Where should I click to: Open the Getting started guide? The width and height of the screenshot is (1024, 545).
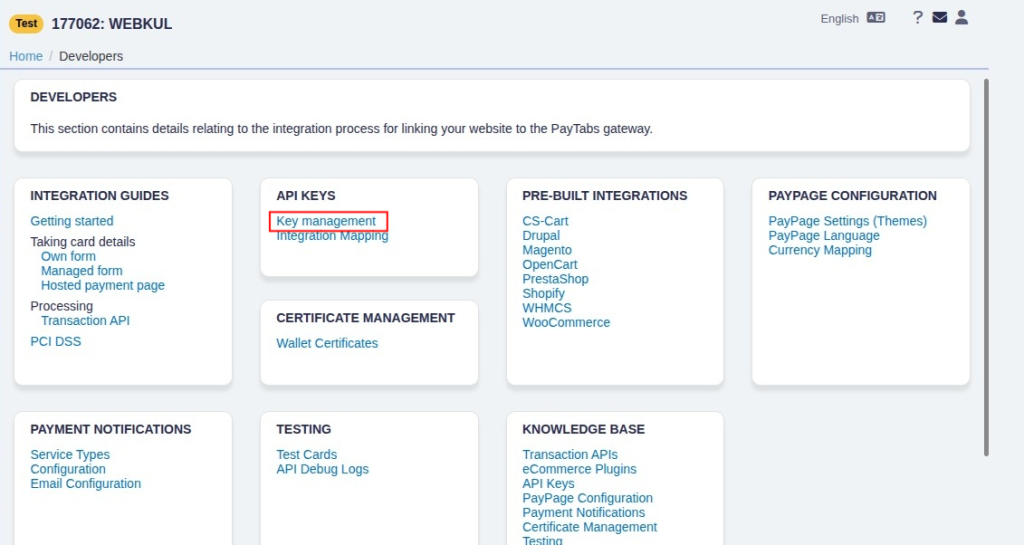(x=72, y=221)
